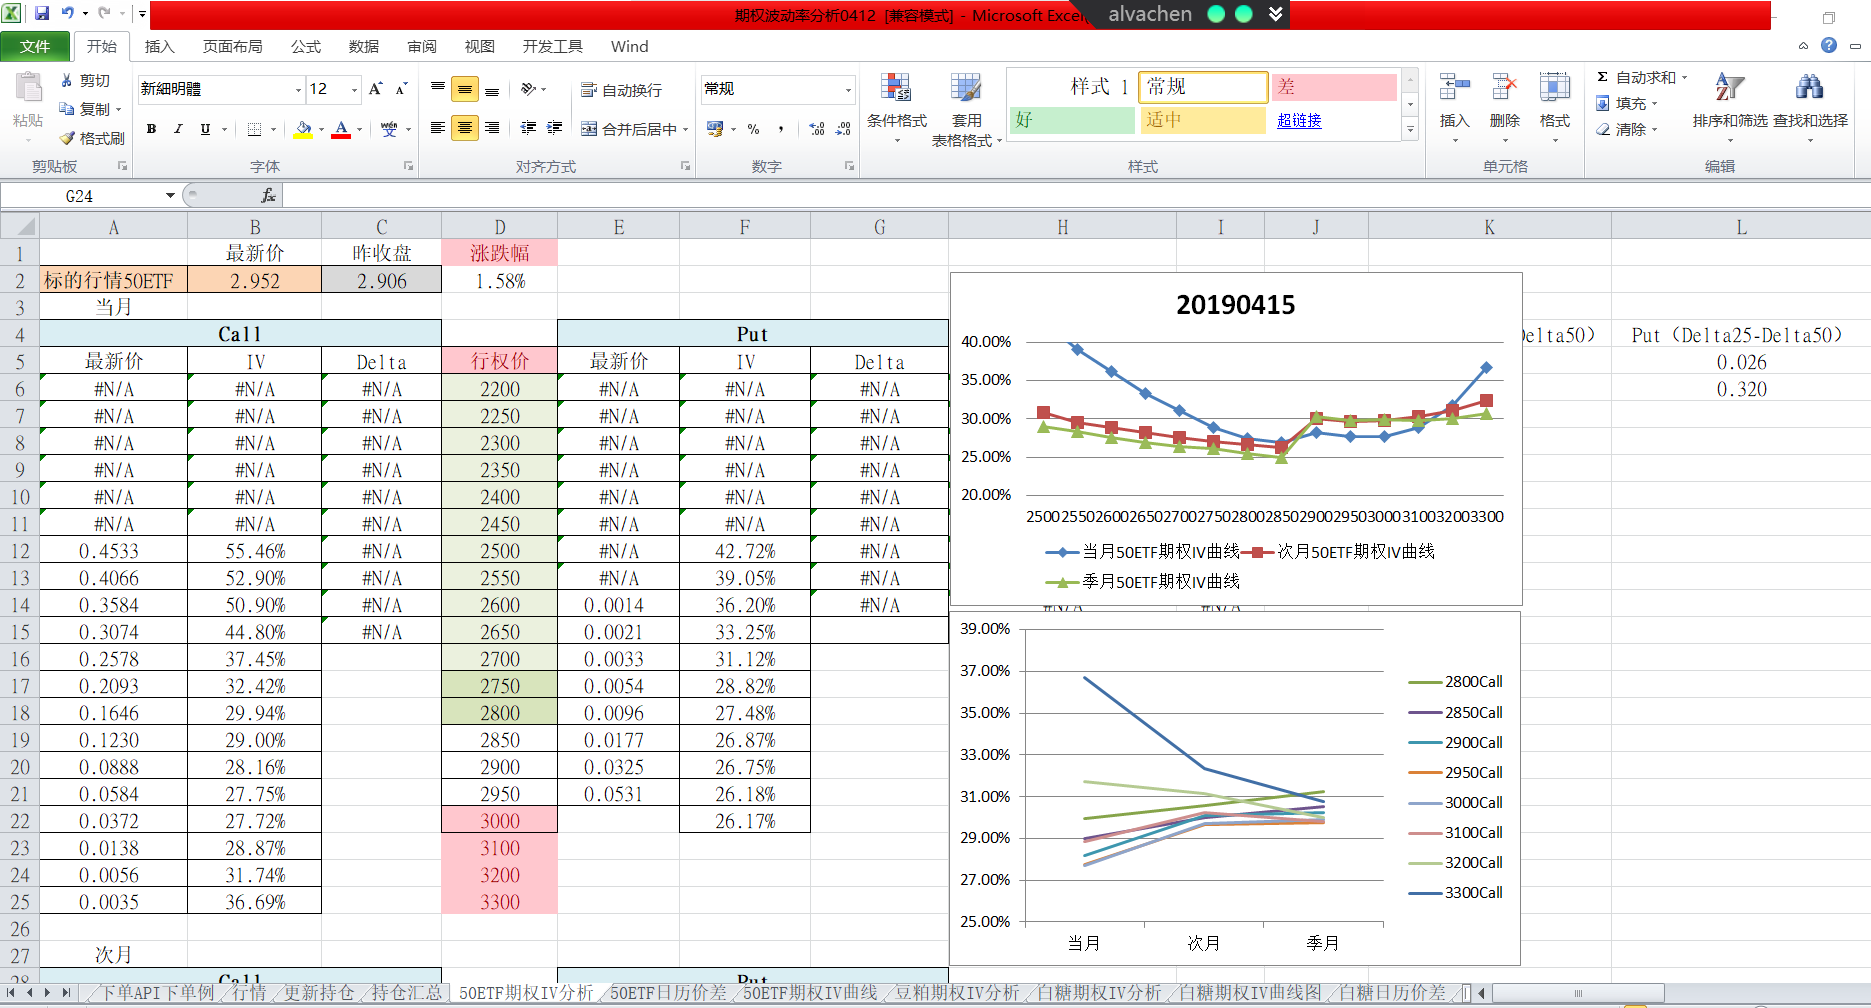Open Find and Select (查找和选择) binoculars
This screenshot has width=1871, height=1008.
(x=1809, y=88)
